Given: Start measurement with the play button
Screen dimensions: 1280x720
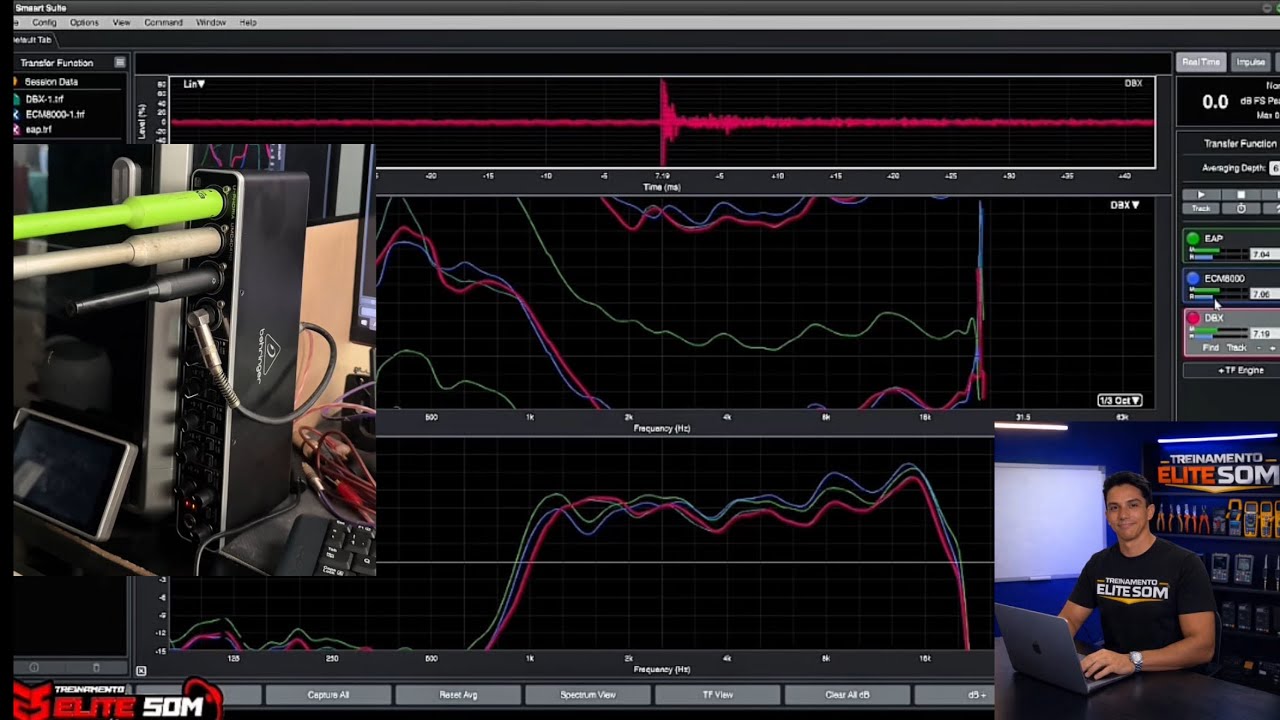Looking at the screenshot, I should [x=1201, y=195].
